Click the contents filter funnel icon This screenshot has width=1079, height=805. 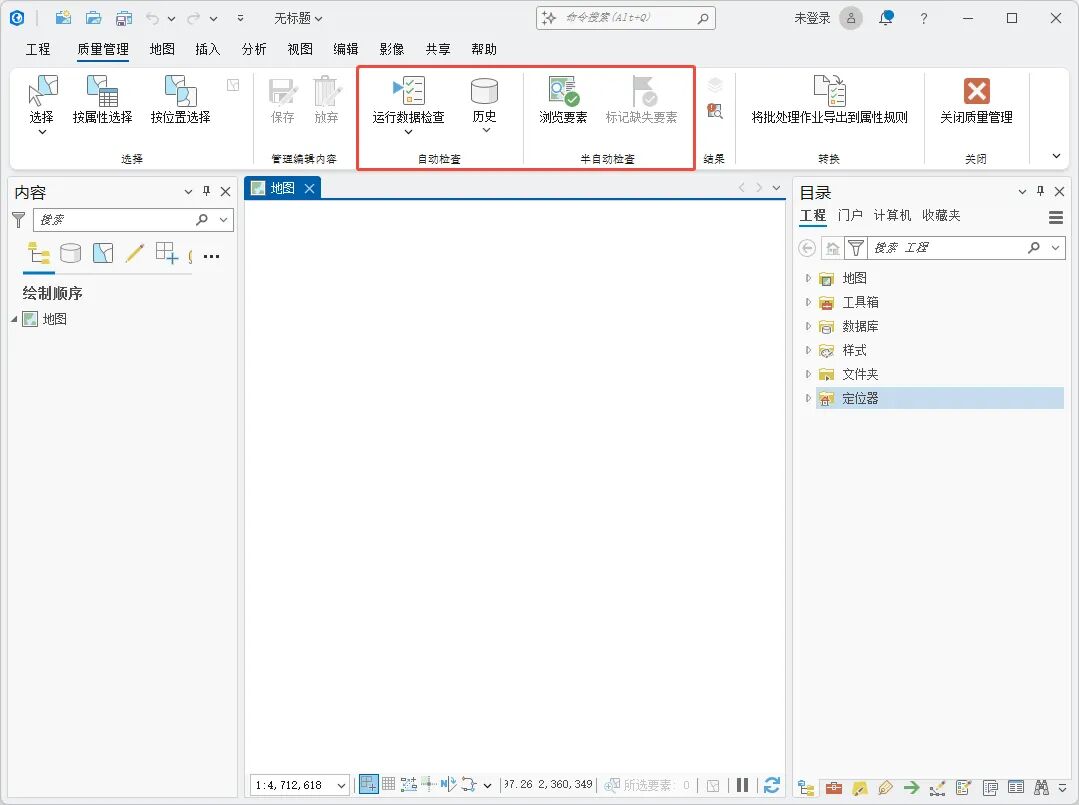coord(19,219)
